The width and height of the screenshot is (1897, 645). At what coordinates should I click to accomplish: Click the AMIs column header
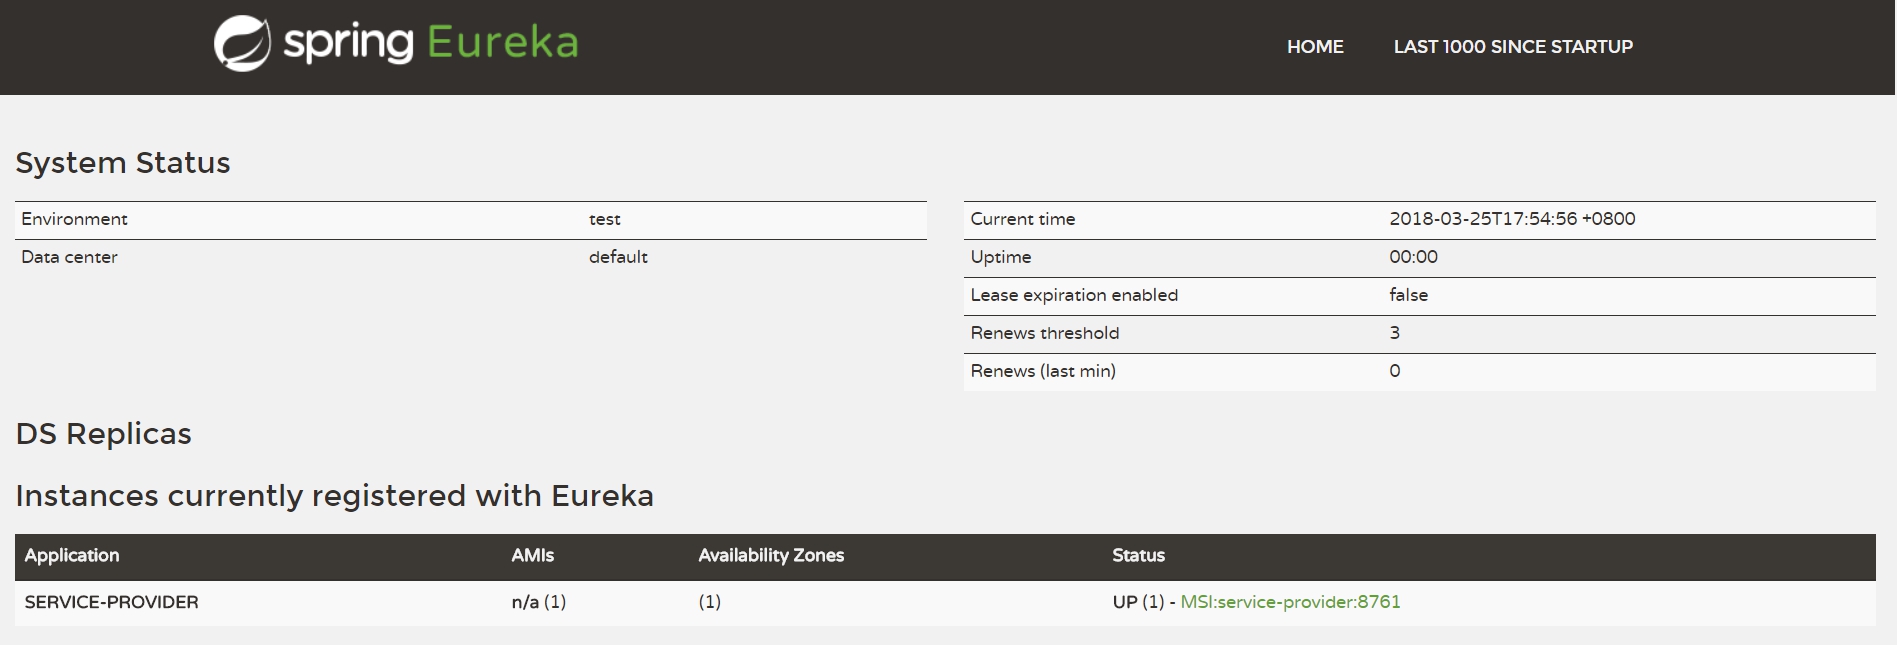click(x=532, y=556)
